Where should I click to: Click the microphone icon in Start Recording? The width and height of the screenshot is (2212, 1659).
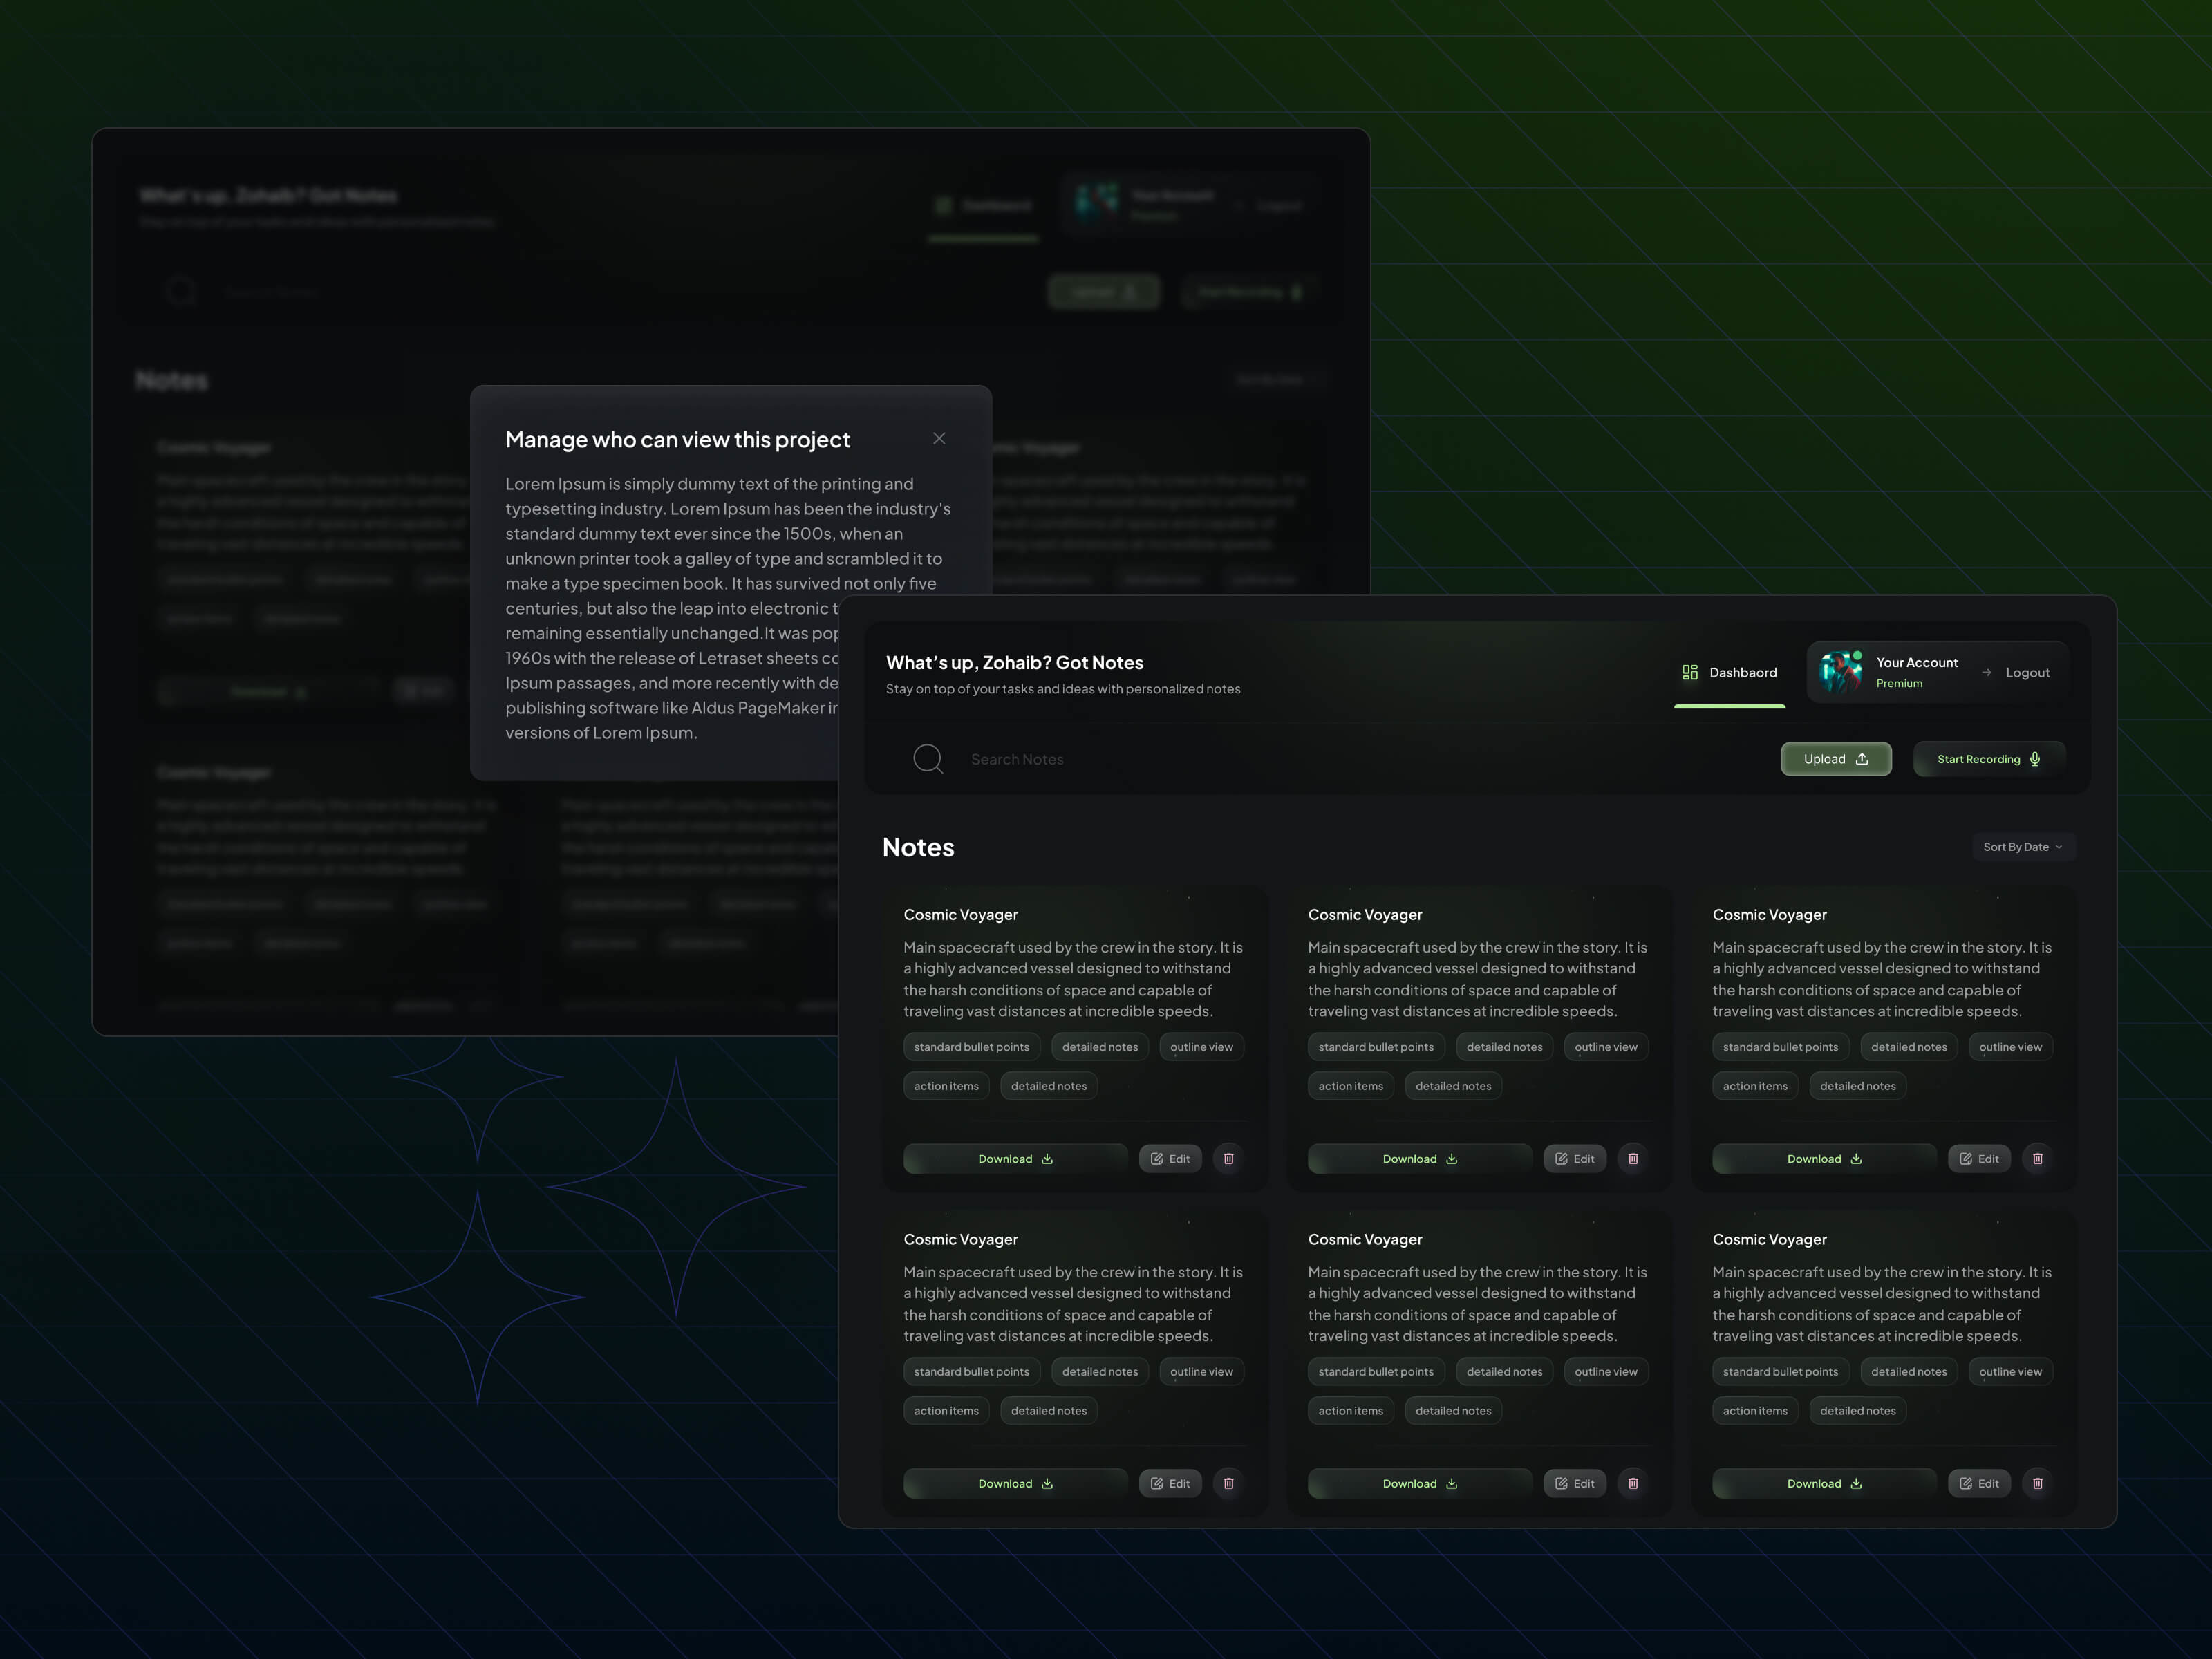pyautogui.click(x=2035, y=759)
